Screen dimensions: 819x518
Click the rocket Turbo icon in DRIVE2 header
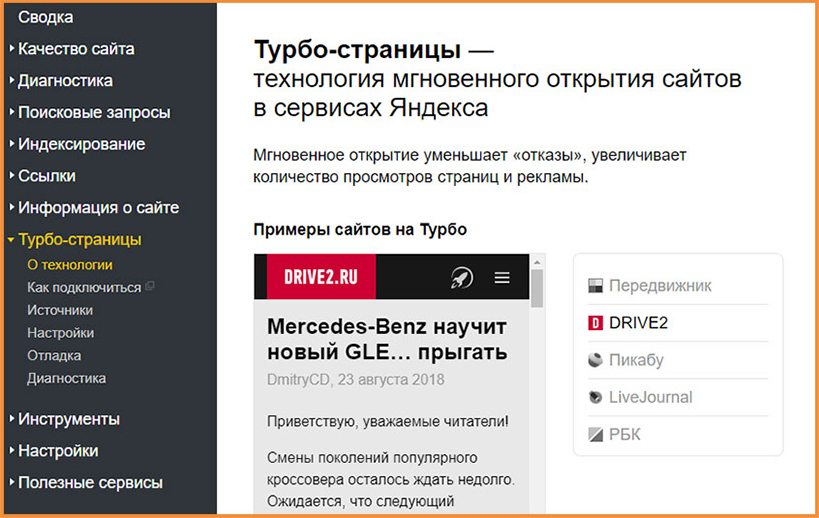point(462,277)
